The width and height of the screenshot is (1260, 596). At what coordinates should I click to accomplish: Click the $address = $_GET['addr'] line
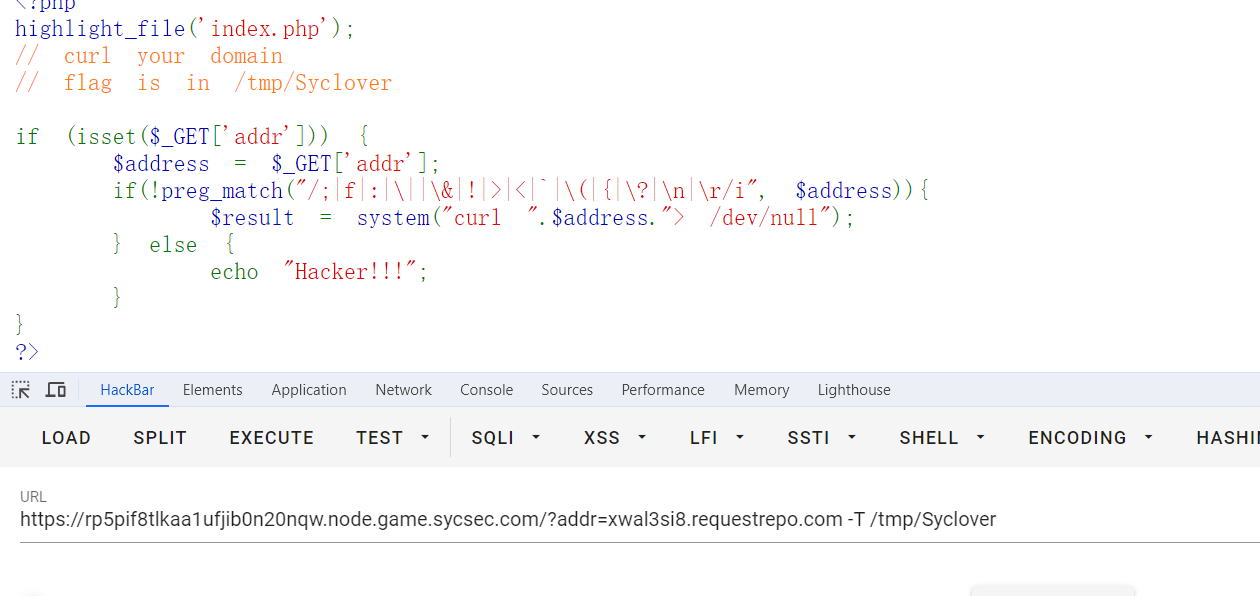[x=276, y=164]
